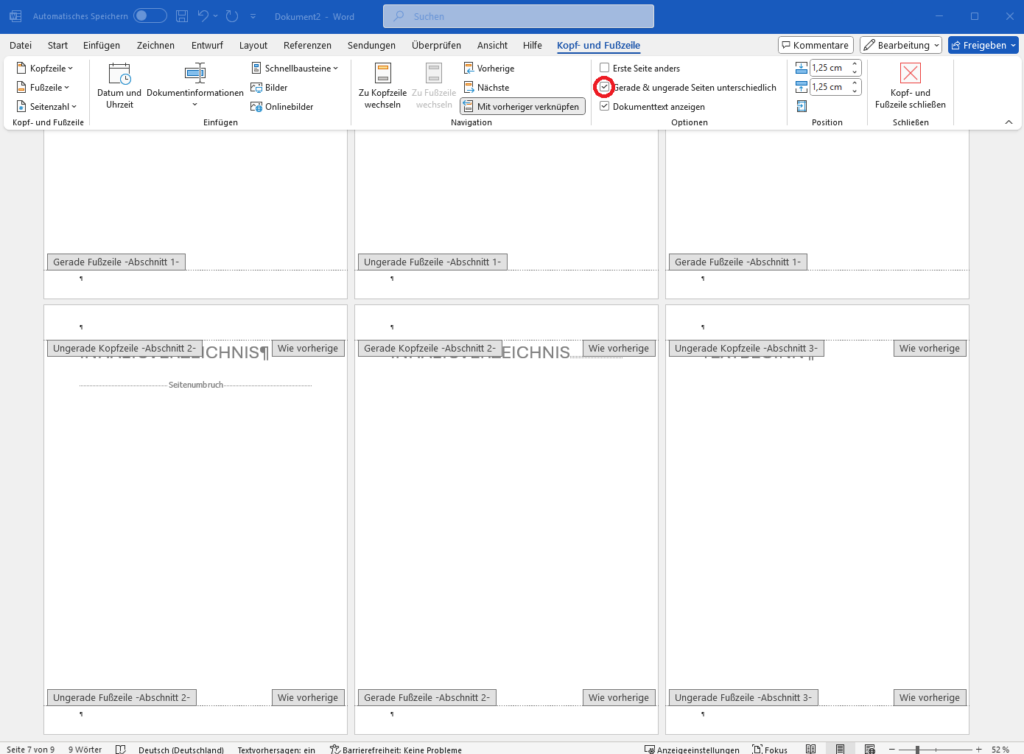Decrease footer position value
The image size is (1024, 754).
pyautogui.click(x=855, y=91)
